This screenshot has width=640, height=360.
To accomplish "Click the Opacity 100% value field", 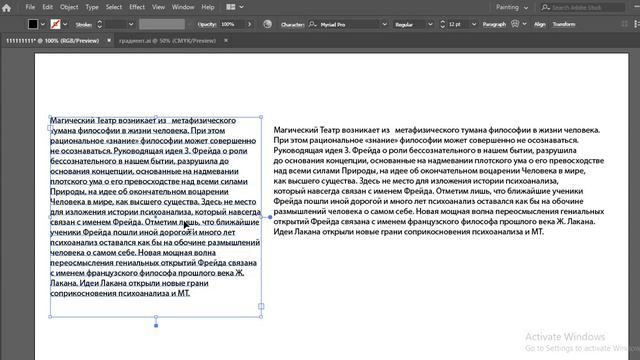I will pyautogui.click(x=231, y=24).
